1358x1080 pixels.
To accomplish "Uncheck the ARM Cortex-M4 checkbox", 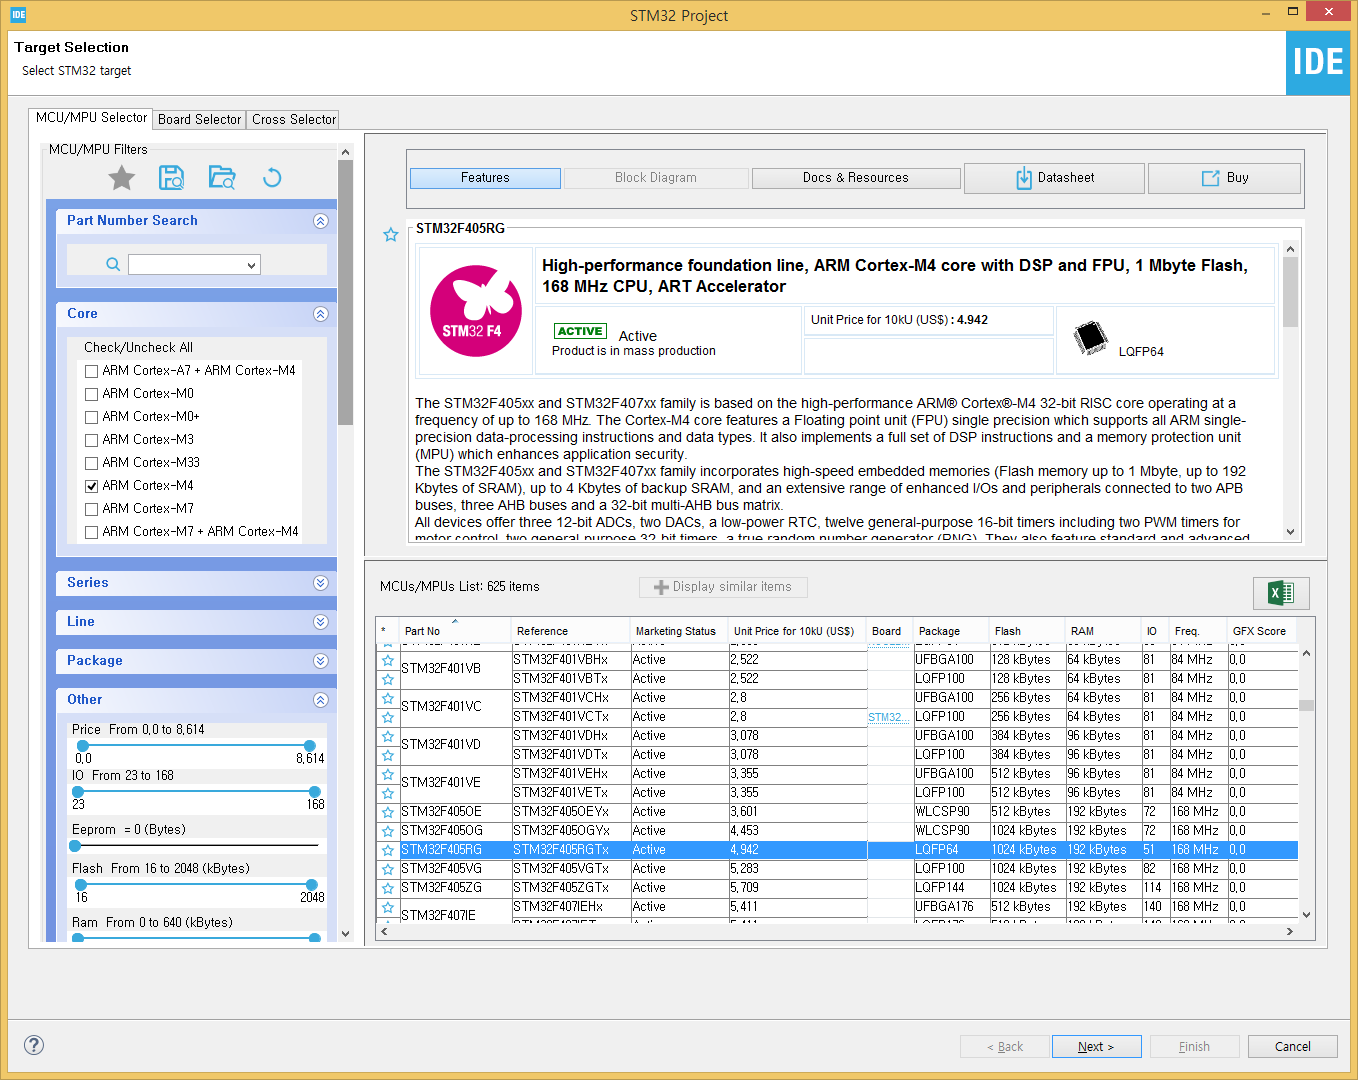I will coord(92,486).
